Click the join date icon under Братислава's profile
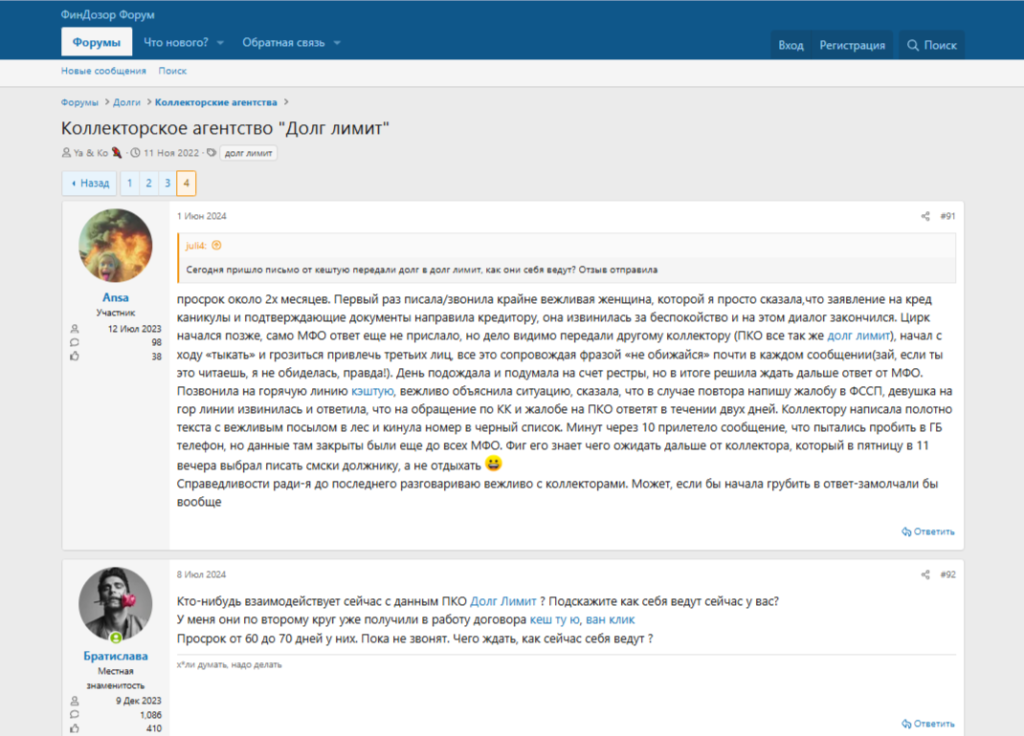This screenshot has height=736, width=1024. pyautogui.click(x=74, y=701)
